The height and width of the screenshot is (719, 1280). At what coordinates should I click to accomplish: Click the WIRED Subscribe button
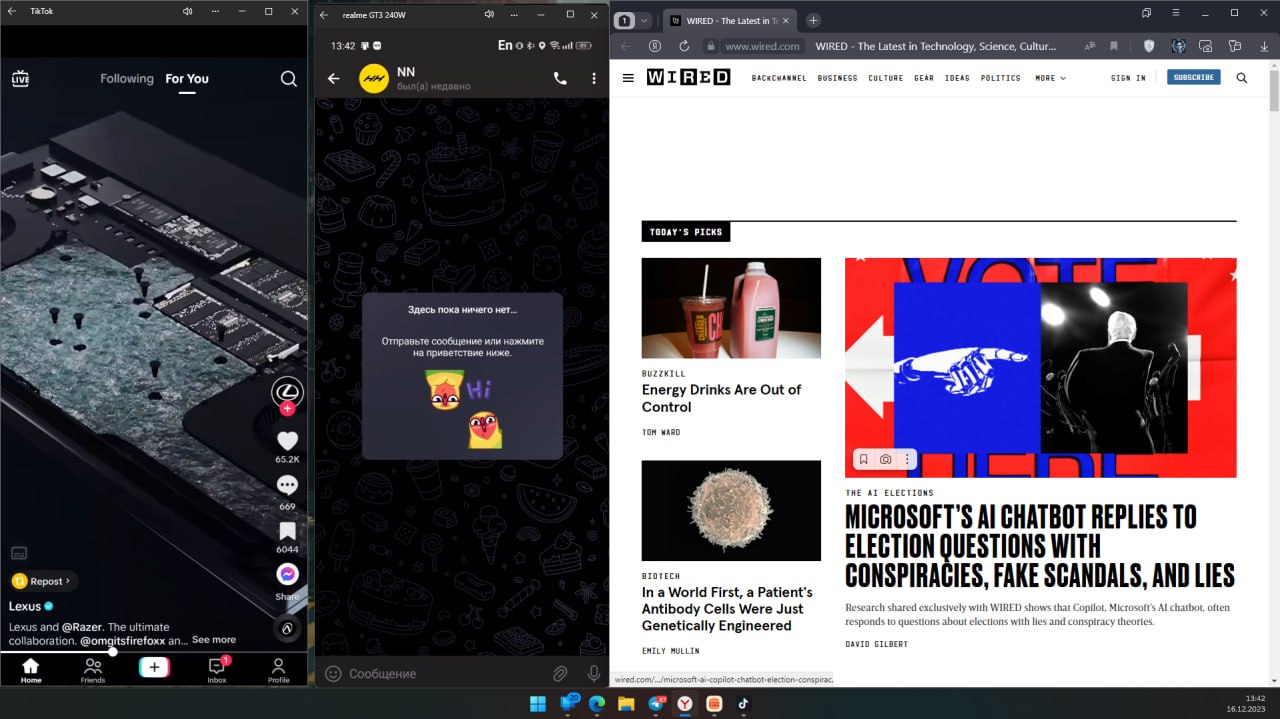pyautogui.click(x=1193, y=77)
